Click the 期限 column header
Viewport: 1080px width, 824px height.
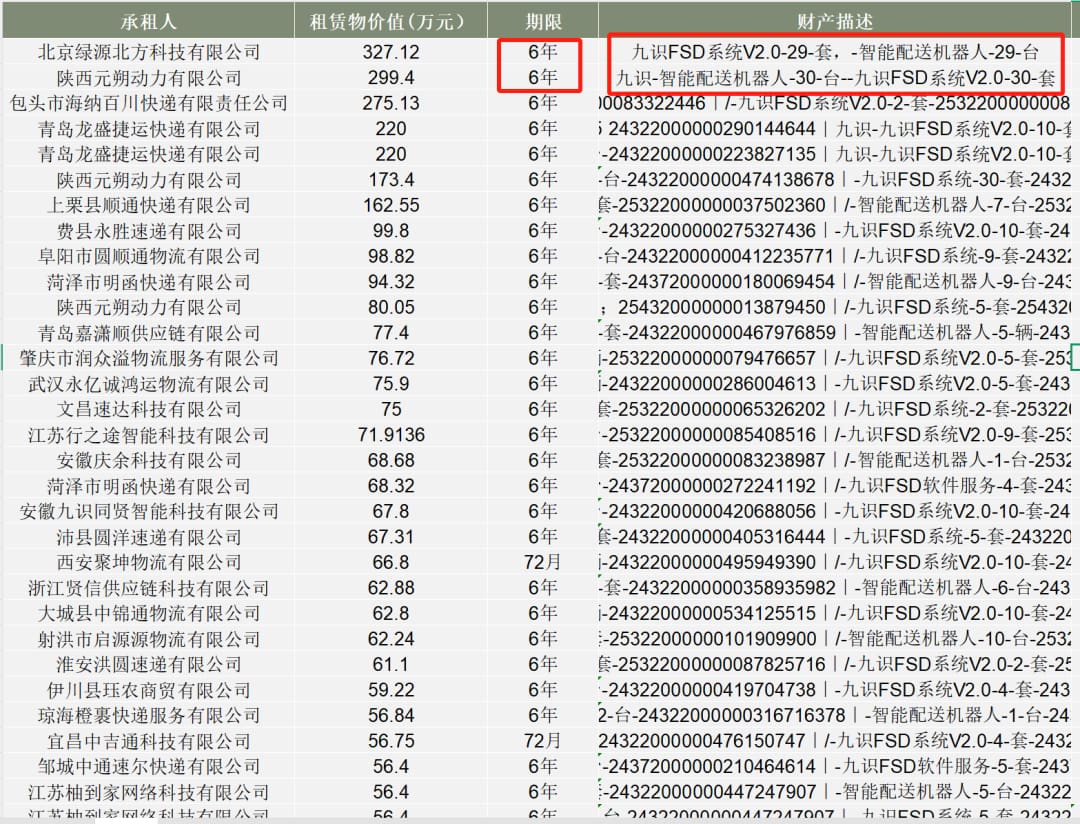coord(543,21)
